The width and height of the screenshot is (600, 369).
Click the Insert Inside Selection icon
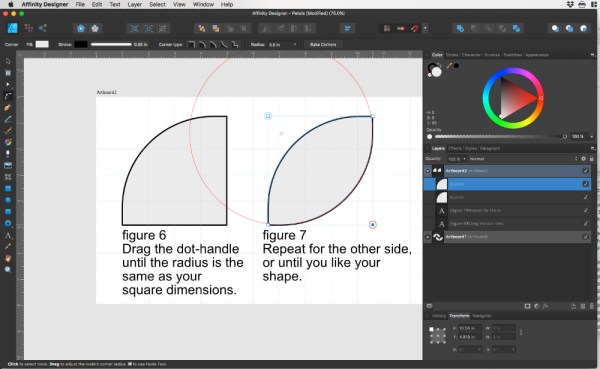click(x=584, y=28)
